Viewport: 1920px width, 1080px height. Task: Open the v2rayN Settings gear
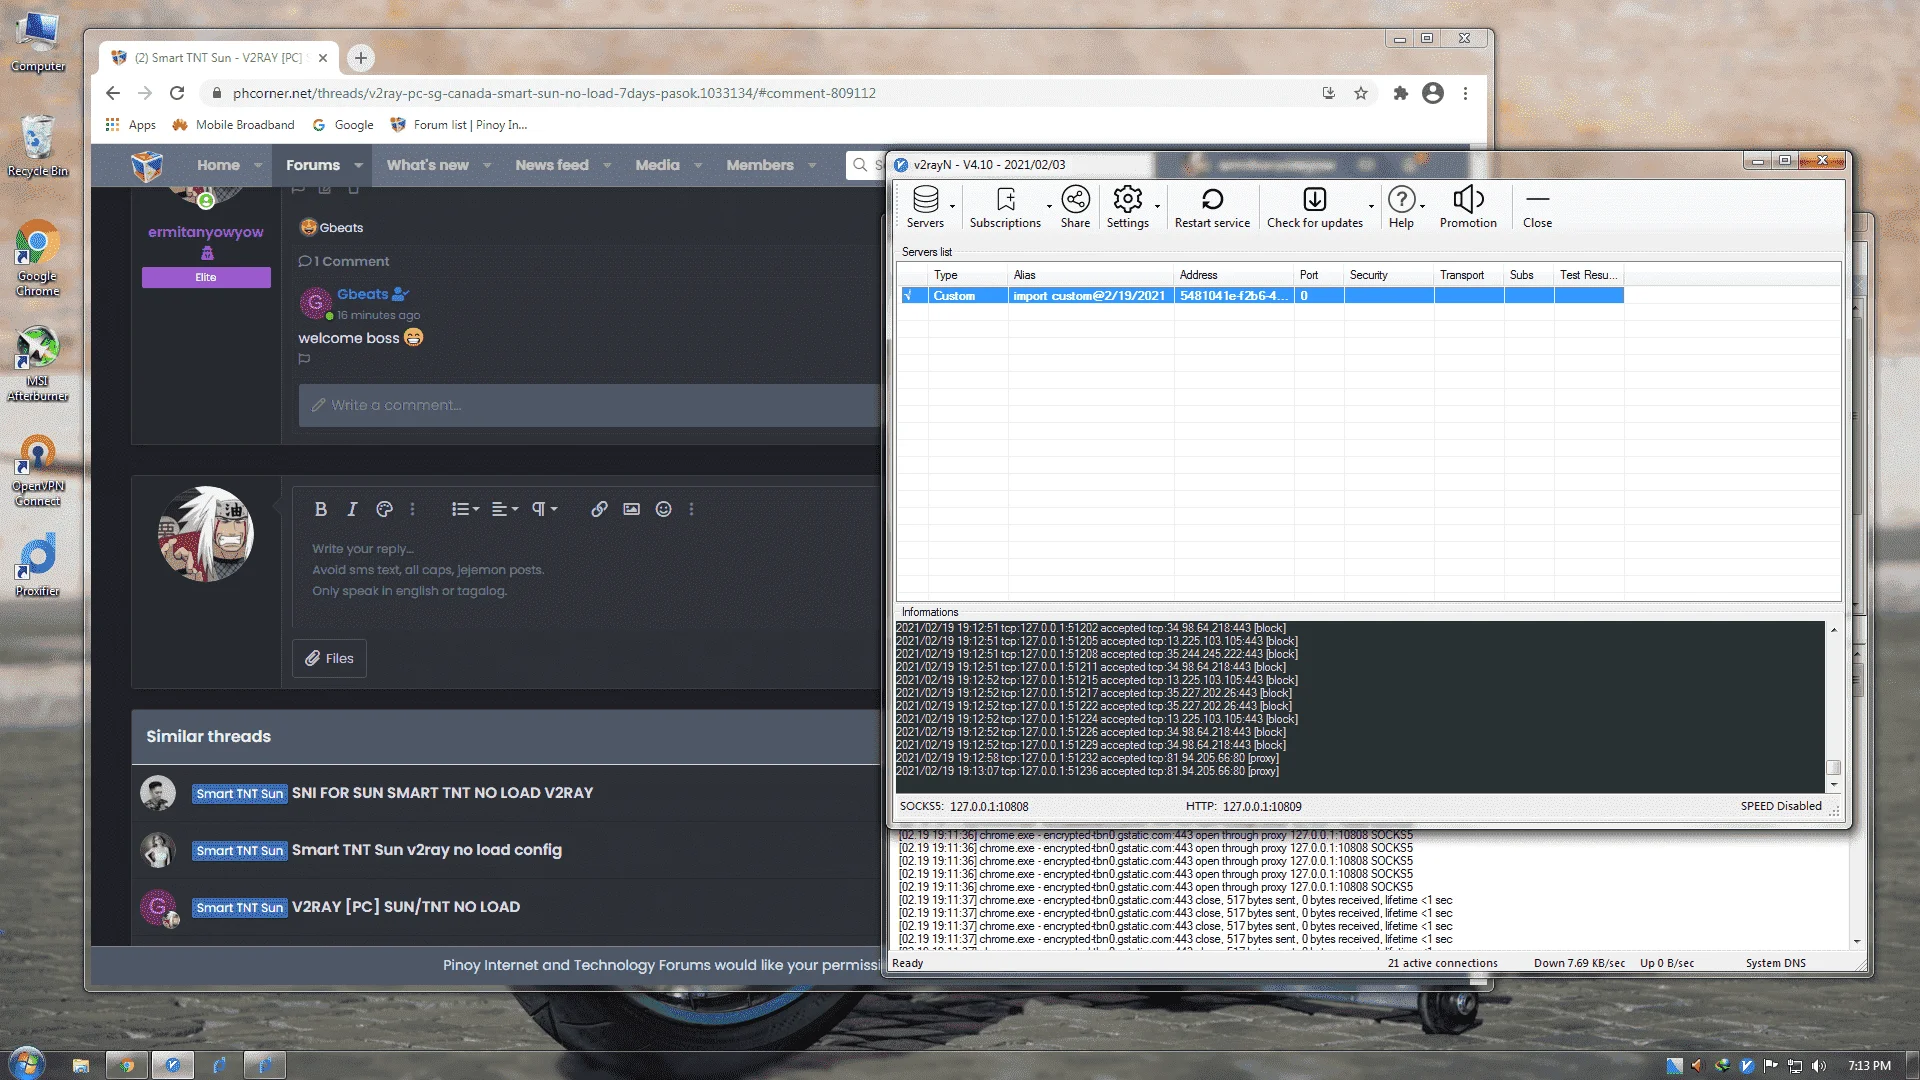click(1127, 207)
